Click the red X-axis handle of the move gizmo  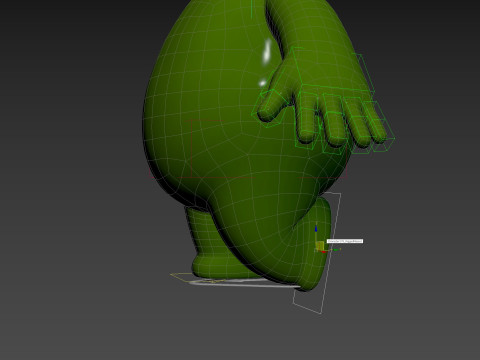(x=324, y=252)
